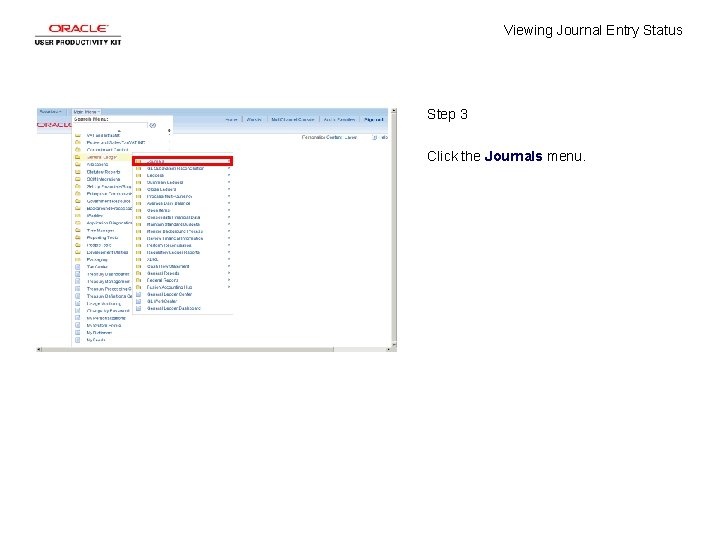The width and height of the screenshot is (720, 540).
Task: Go to the Home link
Action: click(231, 119)
